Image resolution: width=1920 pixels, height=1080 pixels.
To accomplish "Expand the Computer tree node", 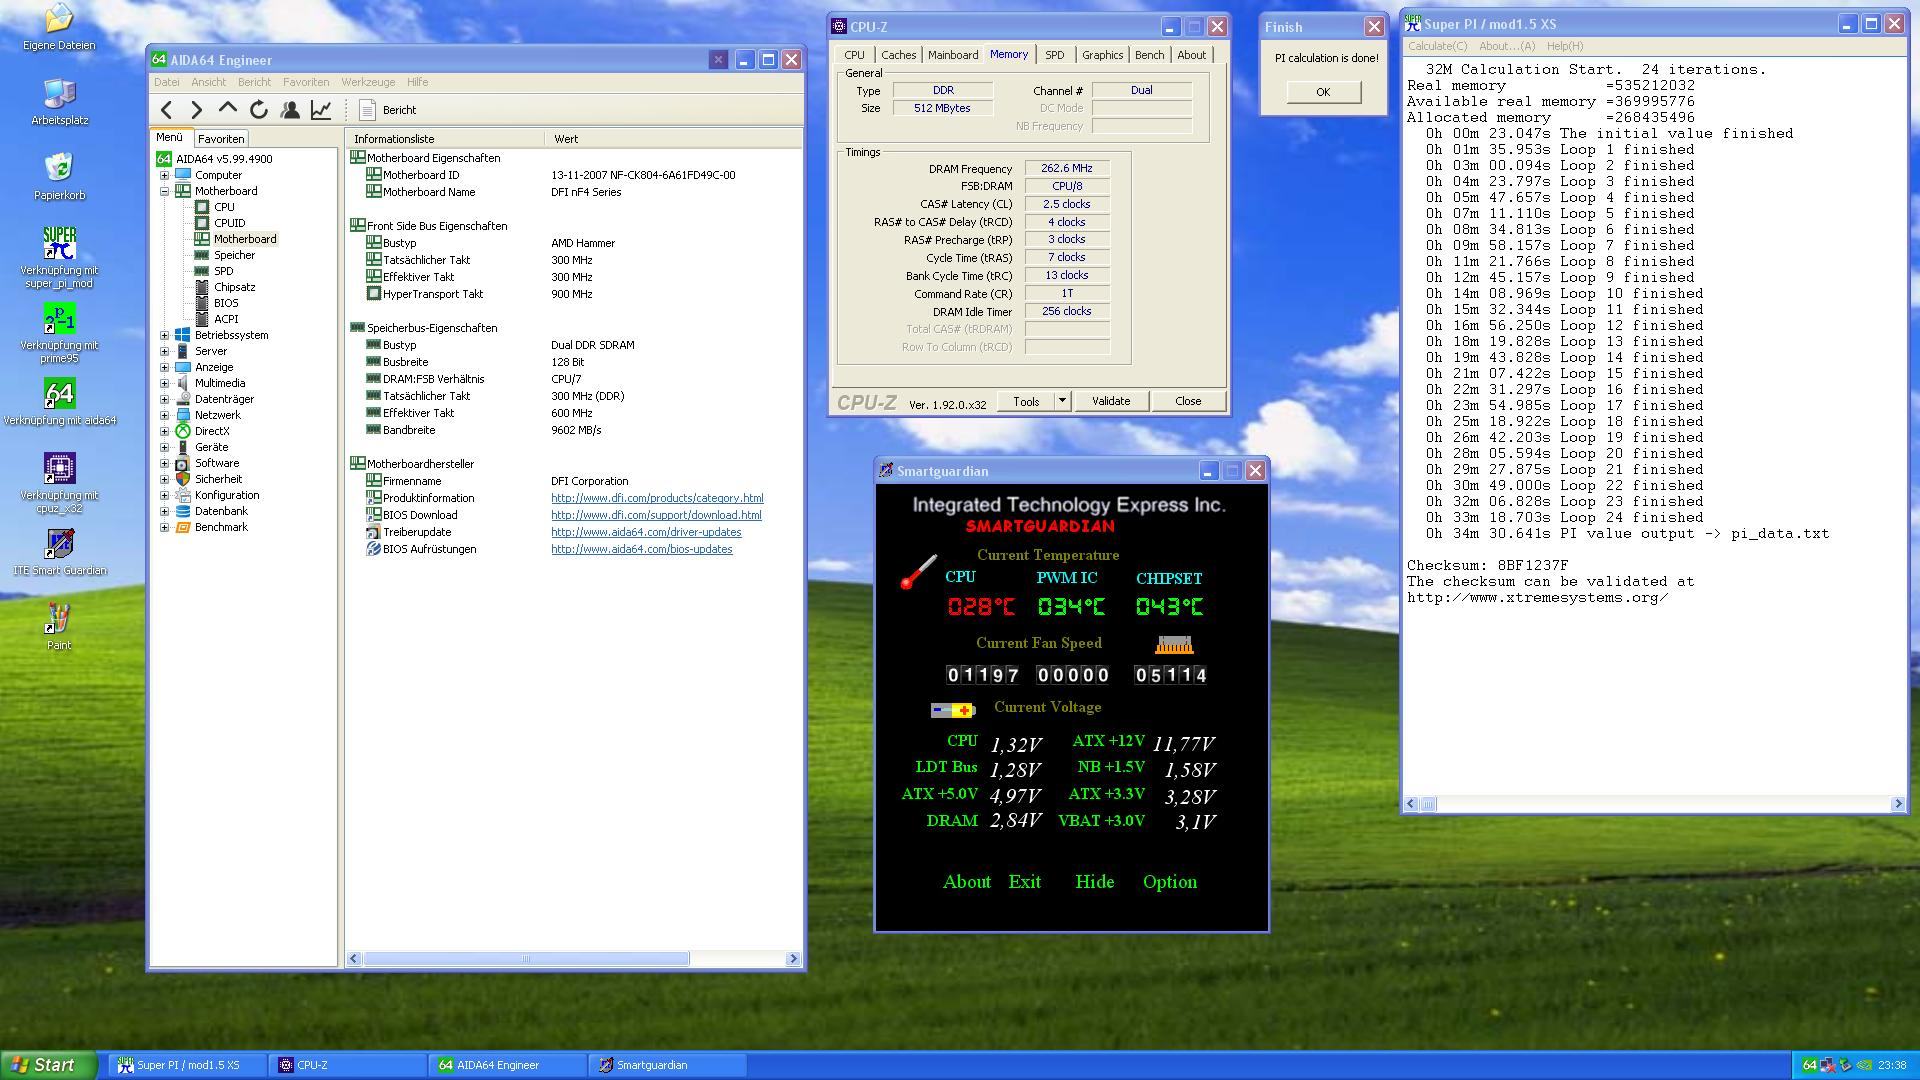I will [164, 175].
